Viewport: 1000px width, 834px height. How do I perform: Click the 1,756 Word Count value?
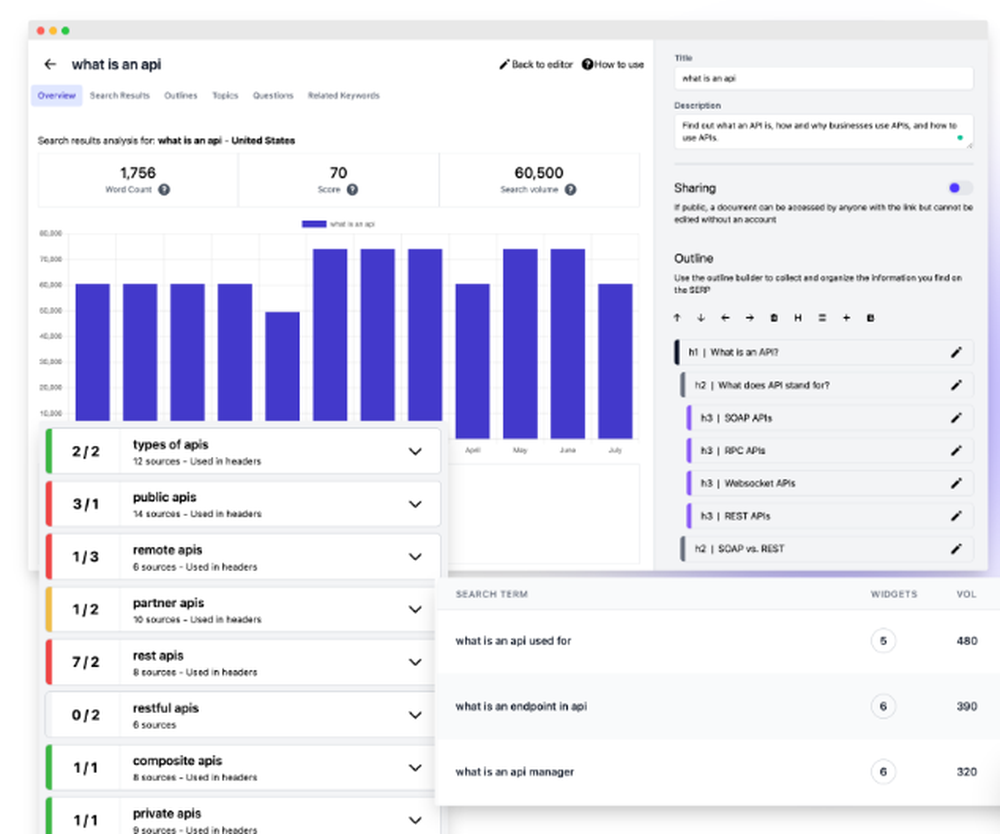tap(138, 173)
